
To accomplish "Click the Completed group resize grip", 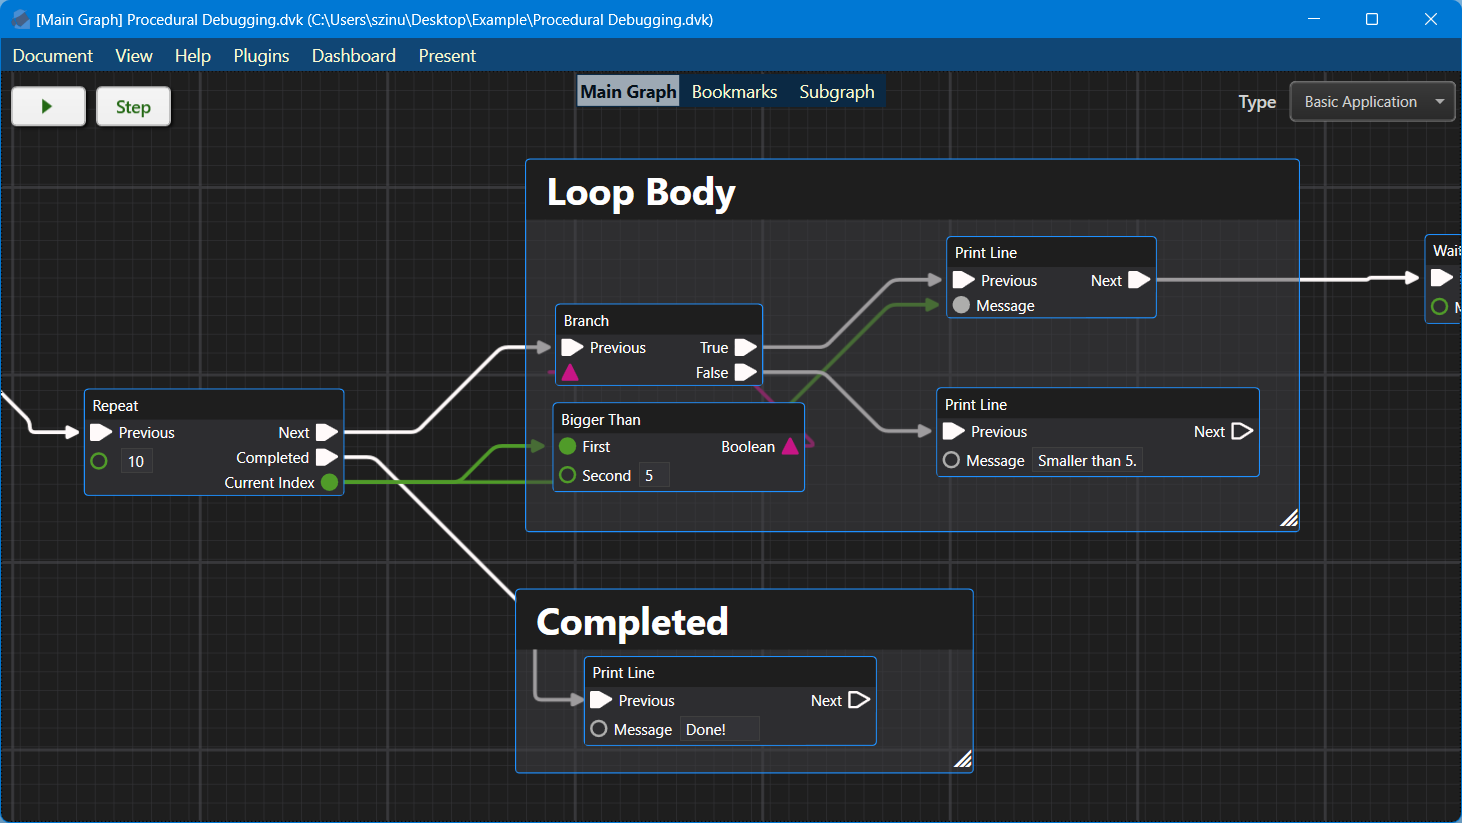I will 962,759.
